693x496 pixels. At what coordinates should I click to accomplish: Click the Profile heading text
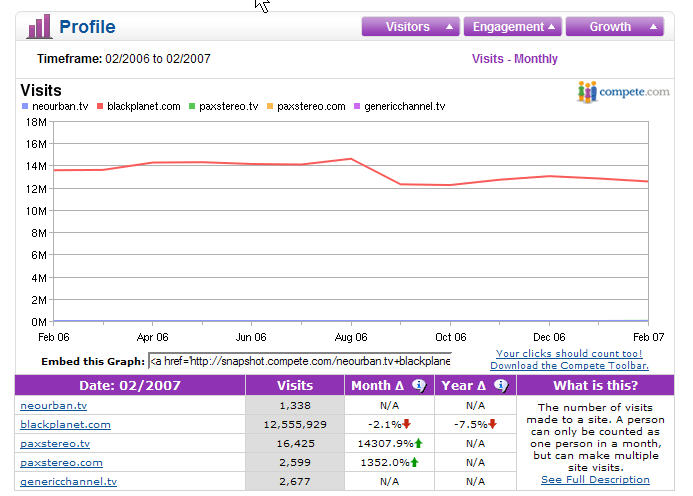[87, 27]
